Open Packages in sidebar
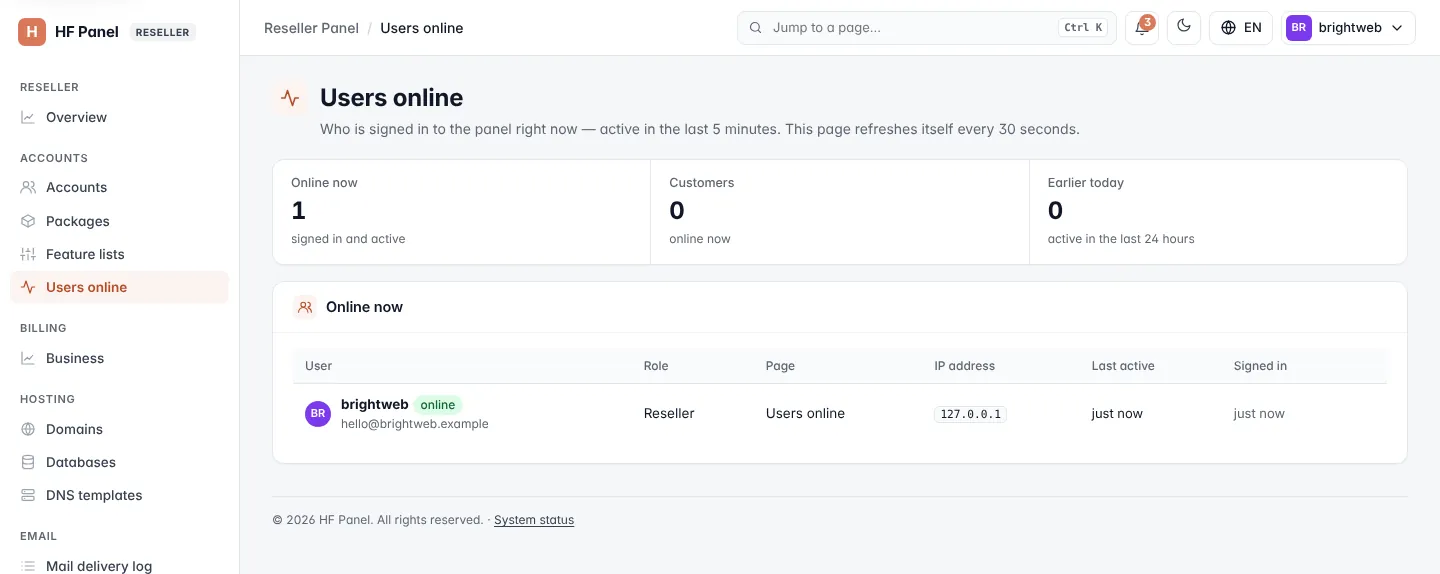The image size is (1440, 574). 119,221
